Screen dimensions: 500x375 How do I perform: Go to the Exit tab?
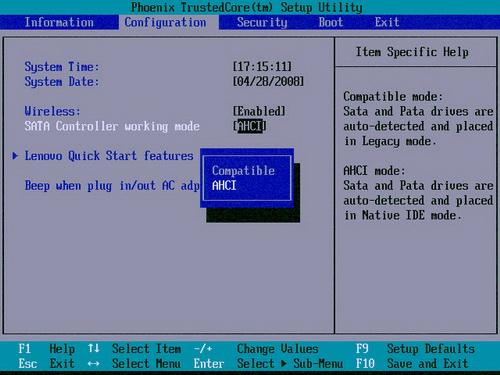pyautogui.click(x=387, y=22)
